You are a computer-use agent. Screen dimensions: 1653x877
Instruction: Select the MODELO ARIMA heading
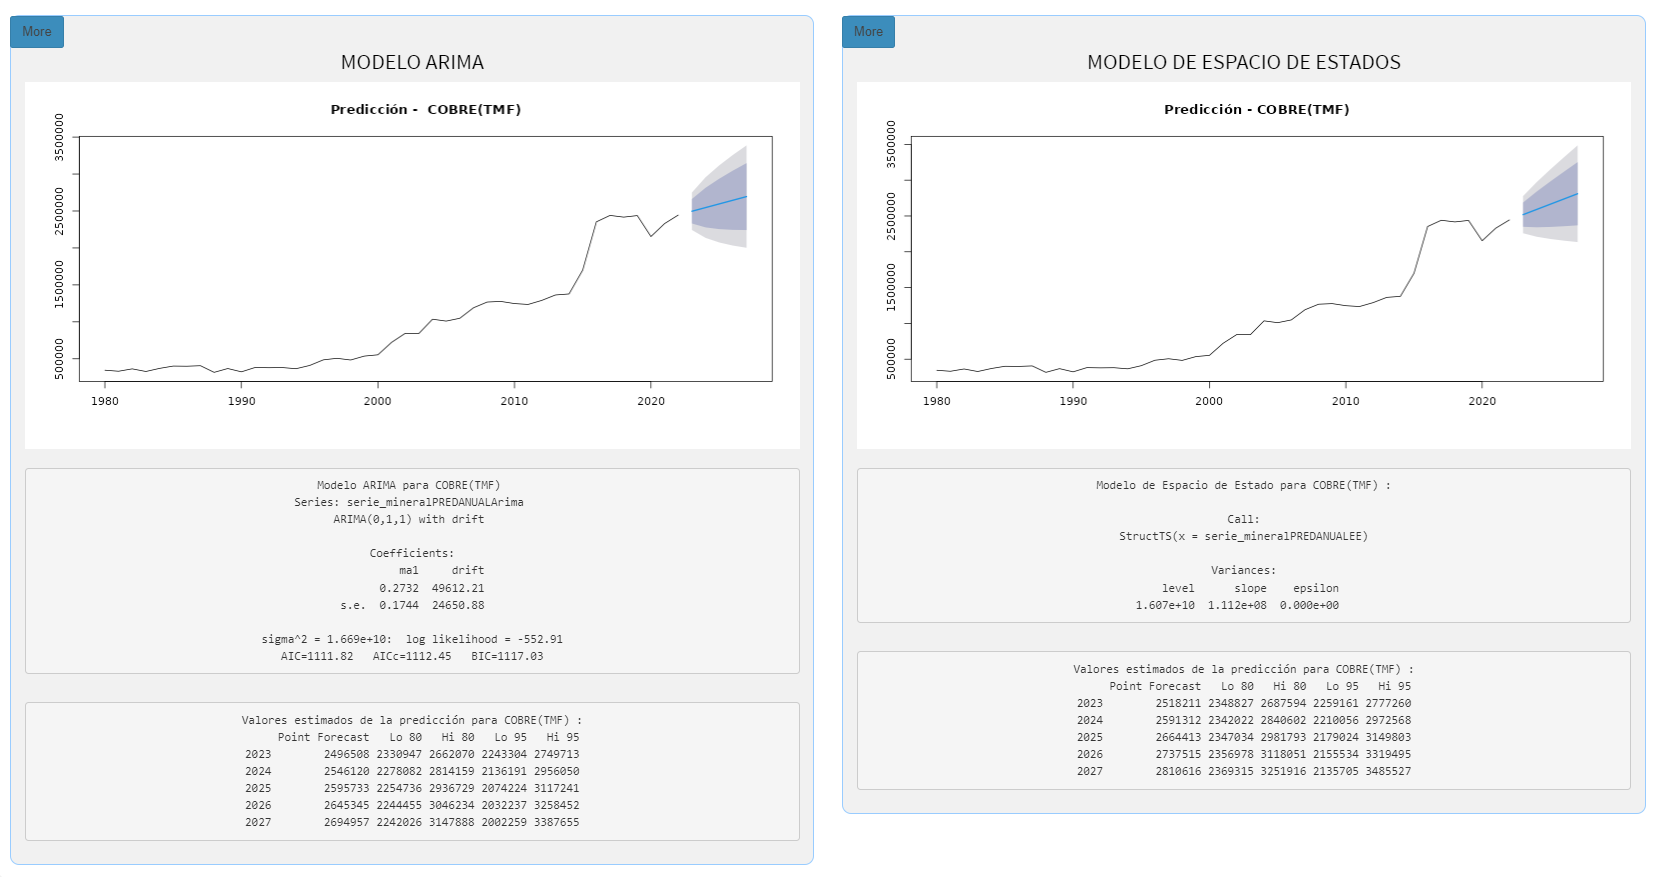point(412,63)
